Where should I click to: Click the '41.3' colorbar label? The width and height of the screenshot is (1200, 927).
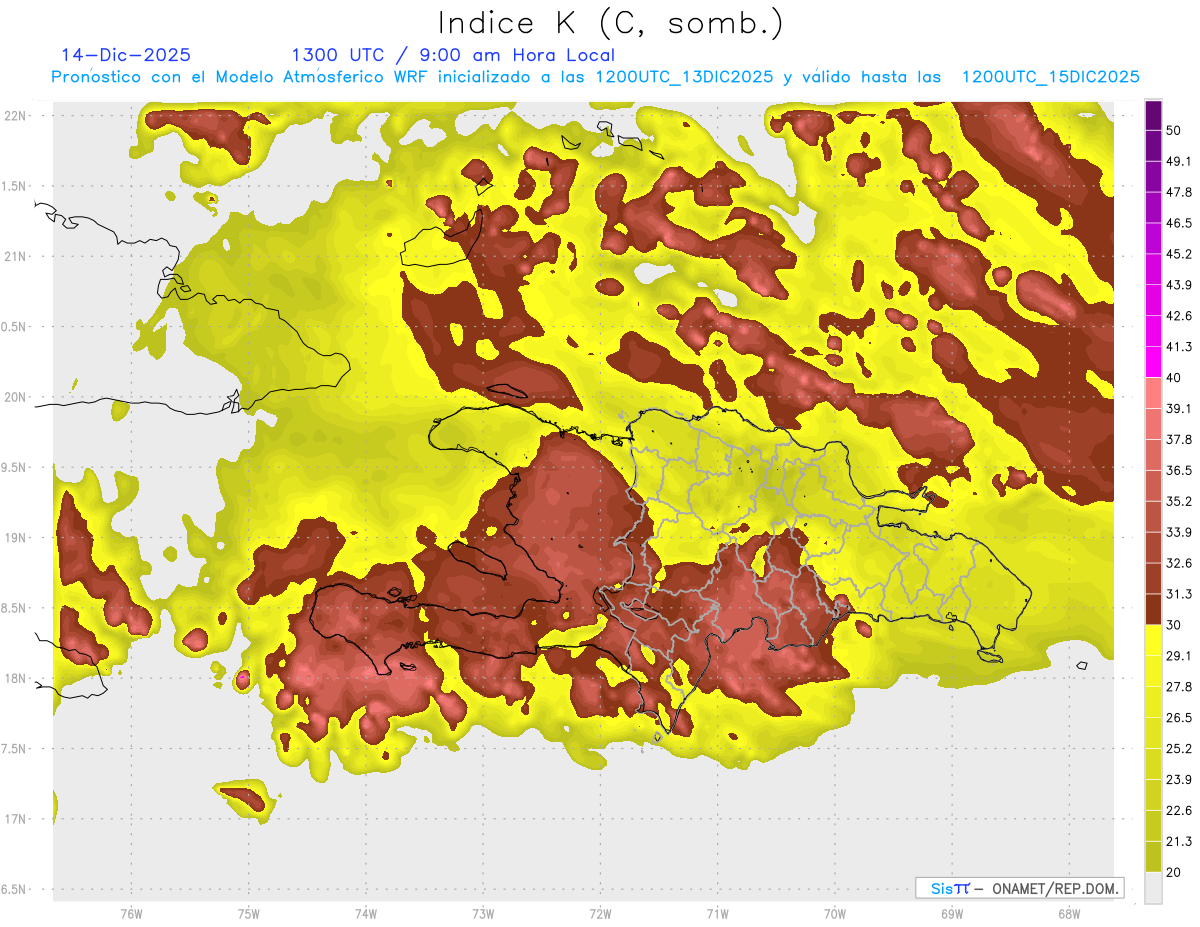(x=1179, y=347)
